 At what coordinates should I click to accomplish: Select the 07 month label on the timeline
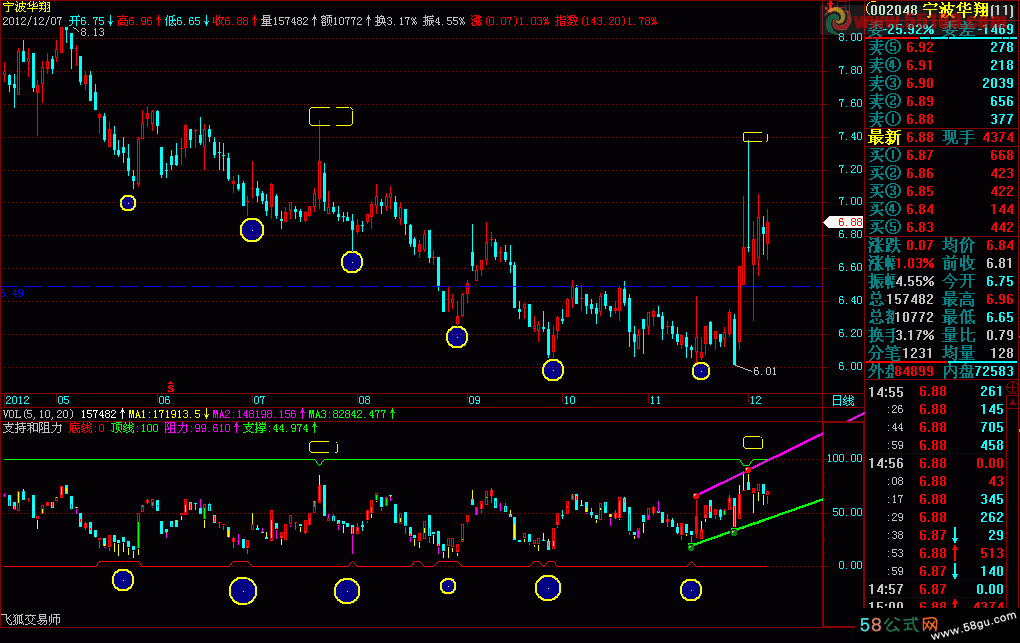259,400
